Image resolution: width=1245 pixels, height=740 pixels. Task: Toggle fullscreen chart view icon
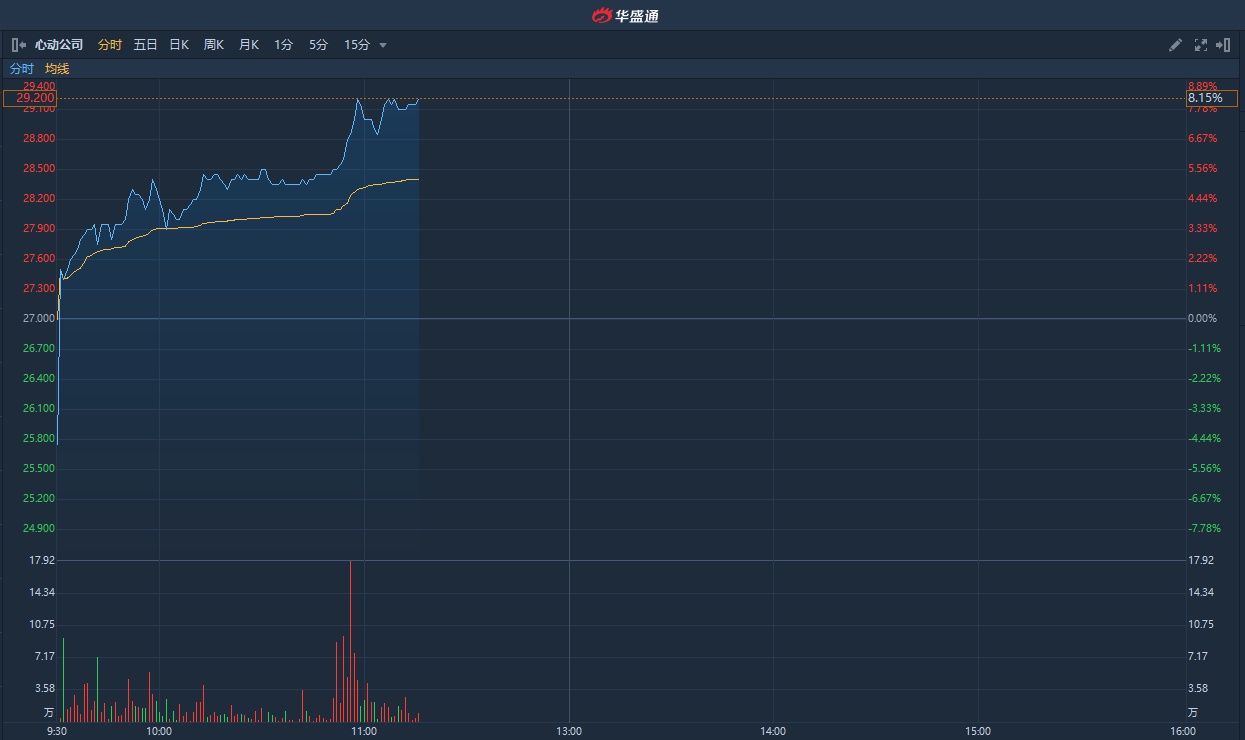1201,45
